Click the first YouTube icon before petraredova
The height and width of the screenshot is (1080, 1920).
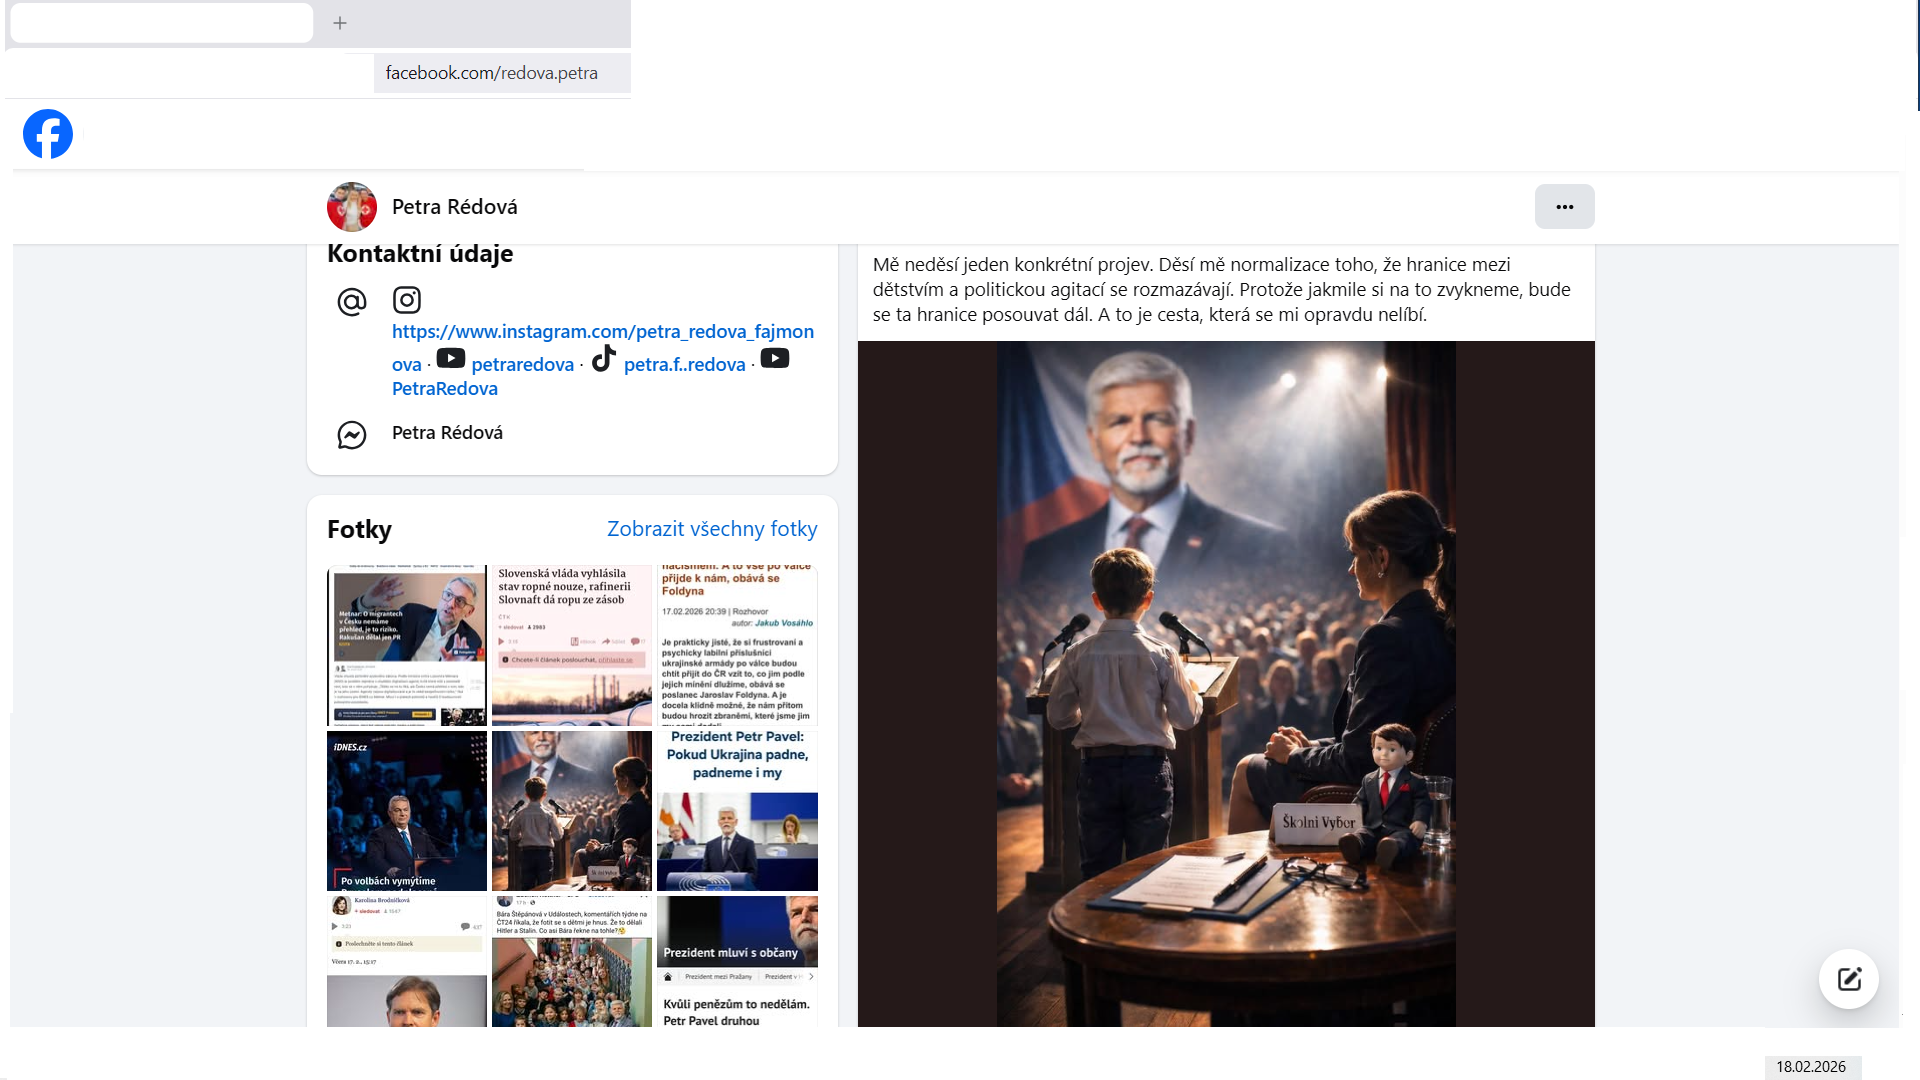coord(451,359)
